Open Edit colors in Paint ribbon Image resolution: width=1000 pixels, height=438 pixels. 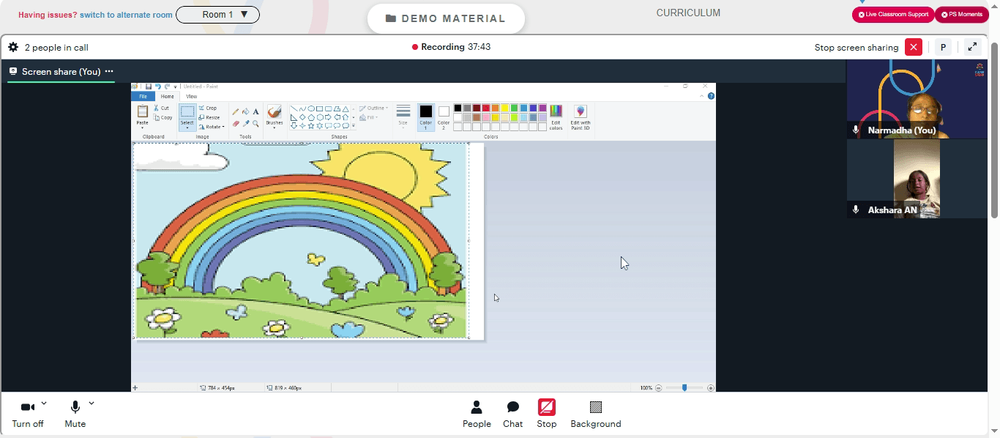(x=556, y=117)
